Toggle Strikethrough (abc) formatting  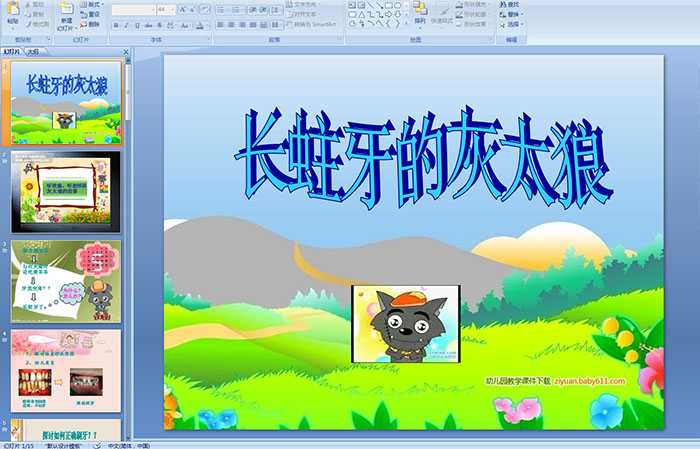point(149,25)
